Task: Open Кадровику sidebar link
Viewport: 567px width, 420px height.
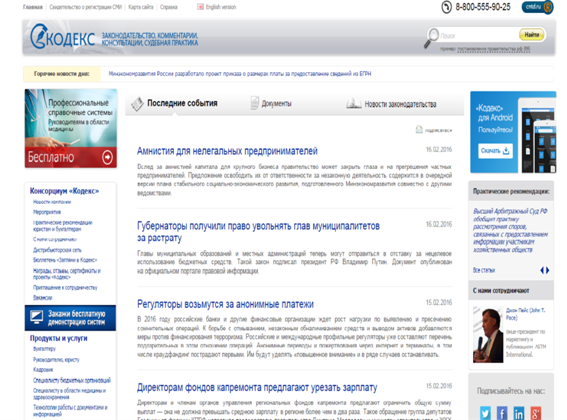Action: [43, 370]
